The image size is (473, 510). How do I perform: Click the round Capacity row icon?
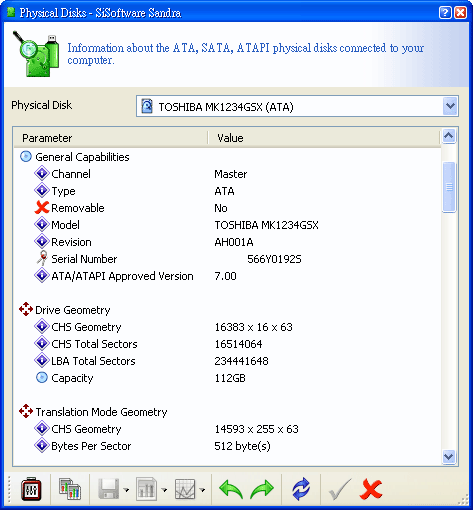(42, 378)
